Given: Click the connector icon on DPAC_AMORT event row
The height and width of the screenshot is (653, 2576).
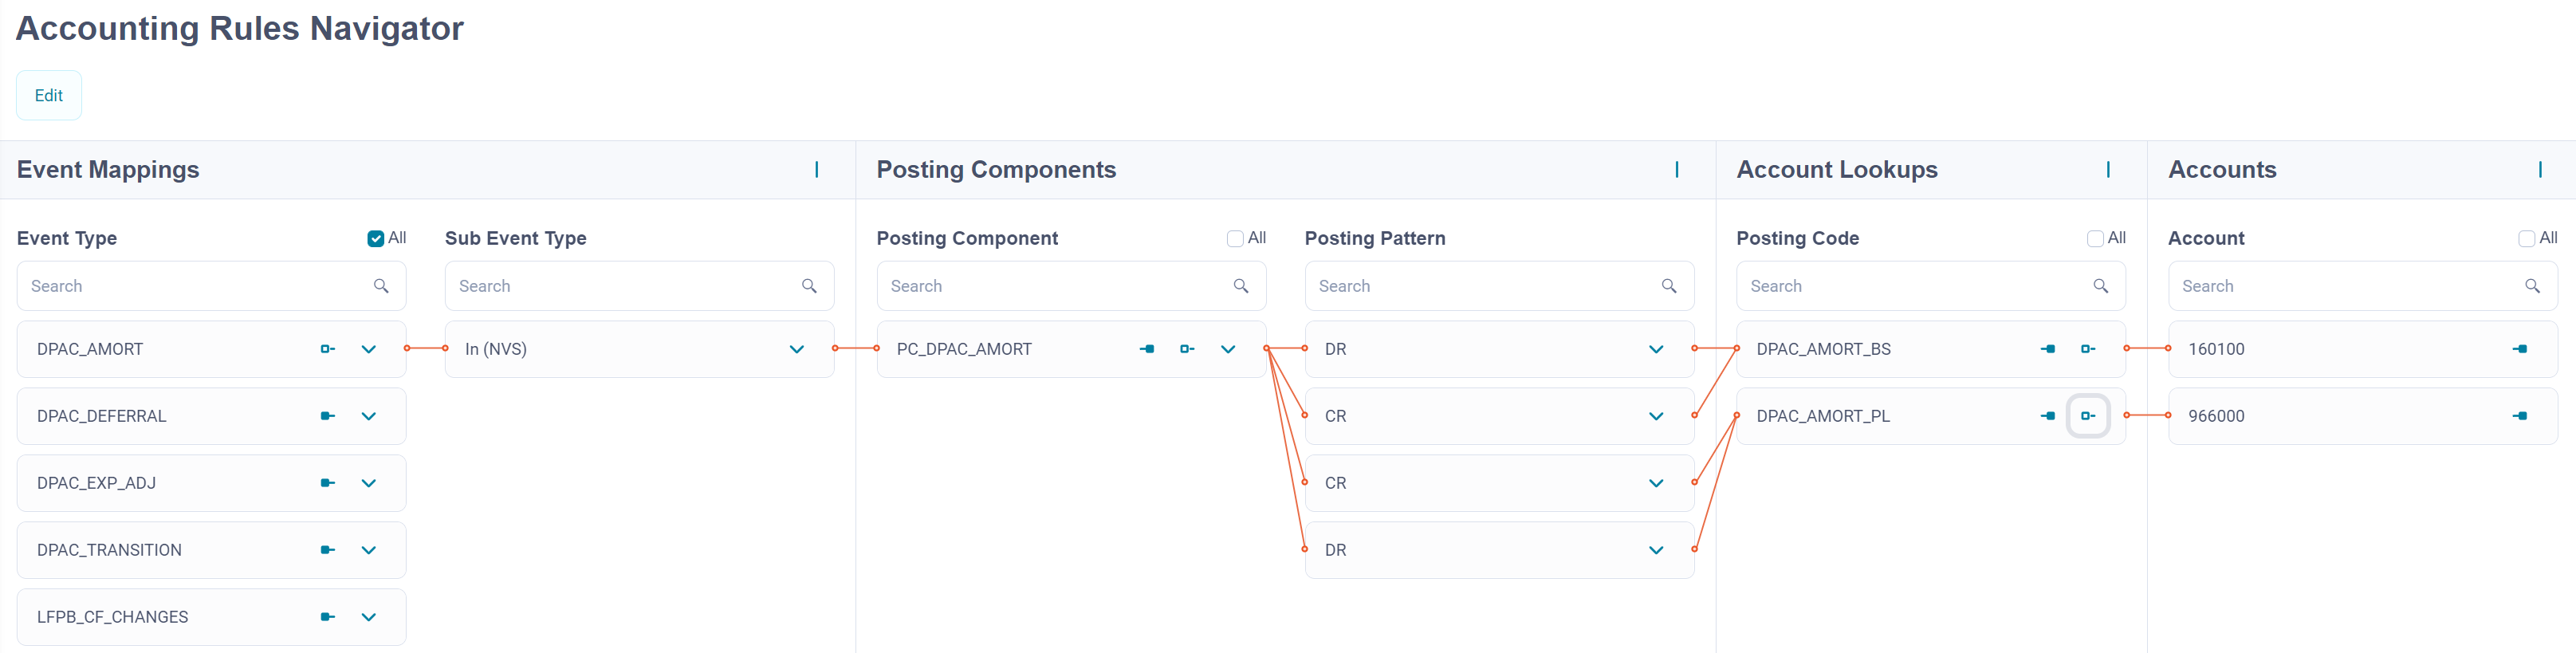Looking at the screenshot, I should pos(327,349).
